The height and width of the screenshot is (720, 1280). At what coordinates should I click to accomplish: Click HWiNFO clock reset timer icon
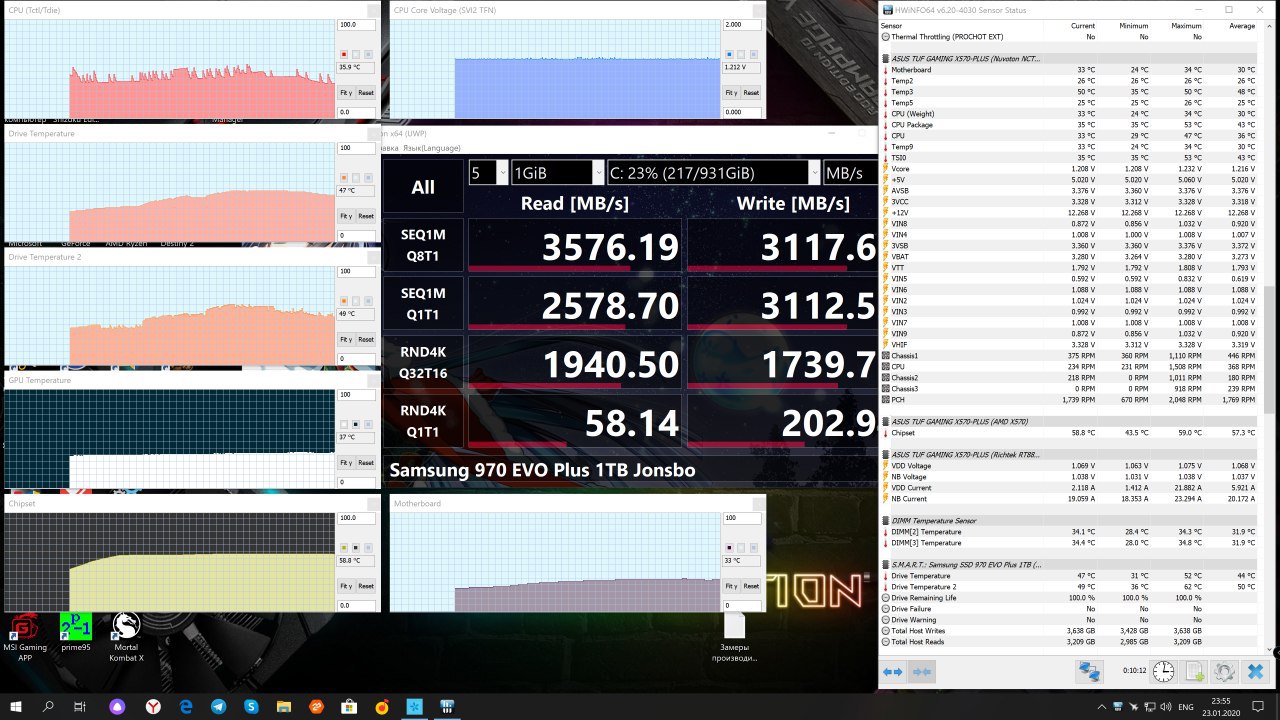(x=1164, y=672)
